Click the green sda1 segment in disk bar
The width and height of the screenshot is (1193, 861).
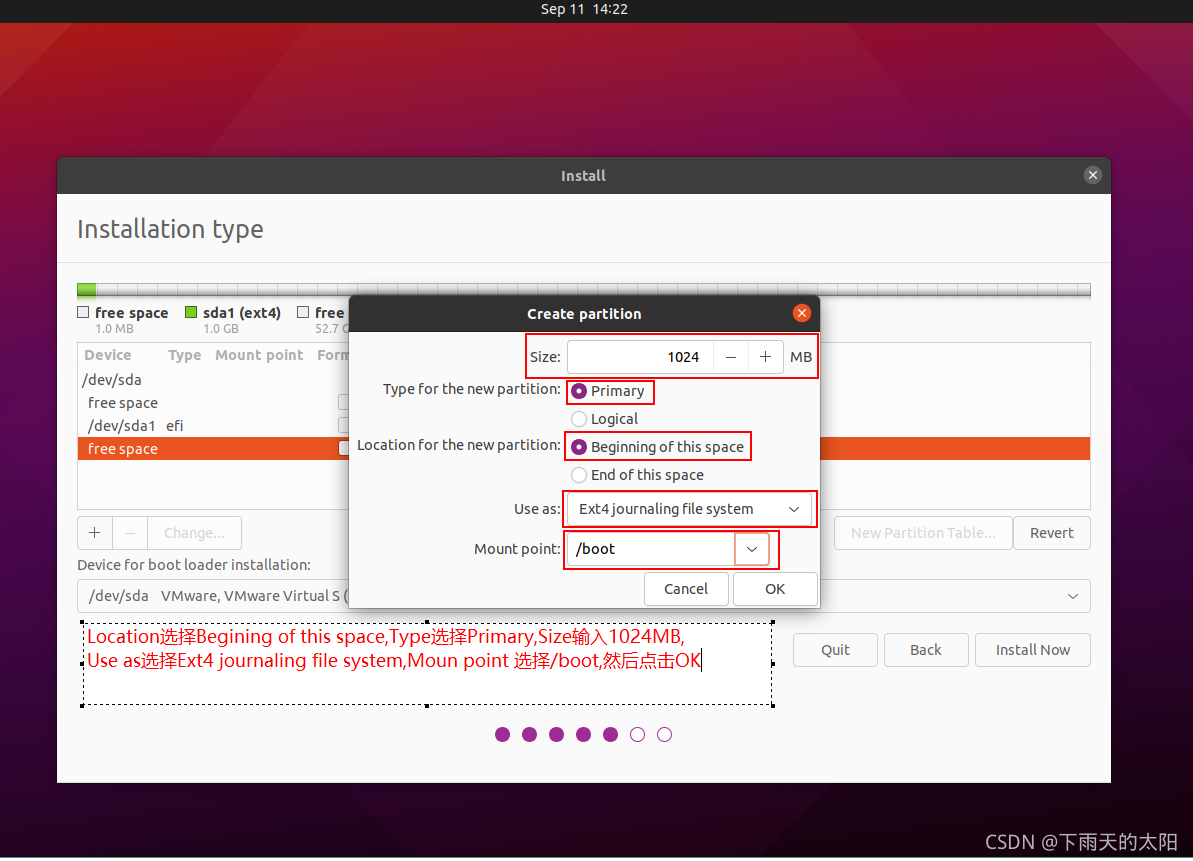(87, 290)
